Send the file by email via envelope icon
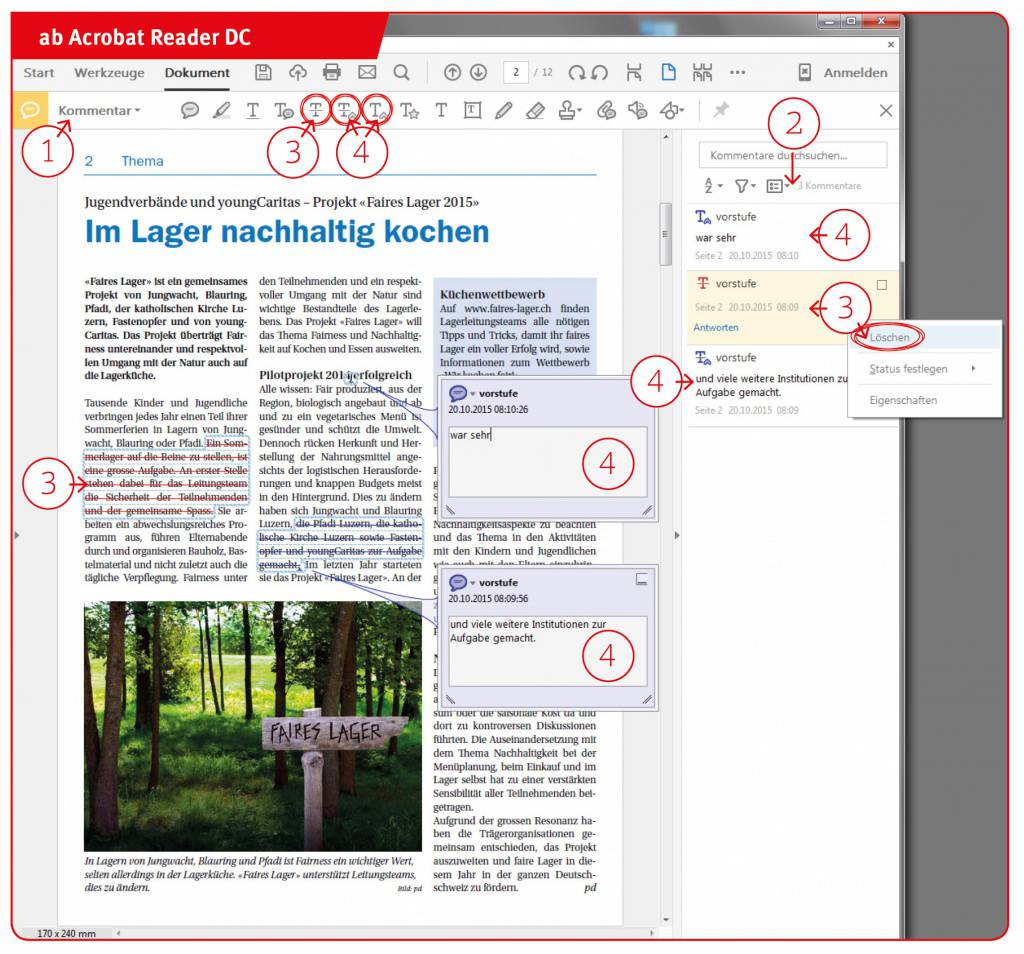This screenshot has height=954, width=1024. click(x=367, y=72)
